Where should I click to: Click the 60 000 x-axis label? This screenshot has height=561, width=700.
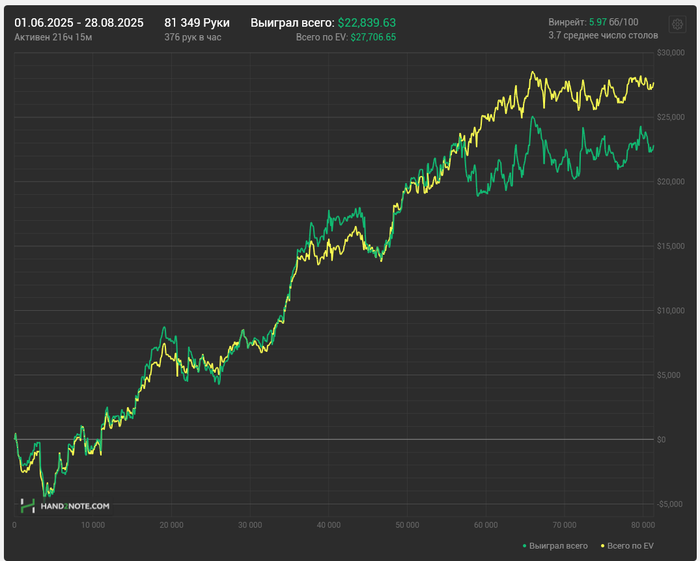486,525
